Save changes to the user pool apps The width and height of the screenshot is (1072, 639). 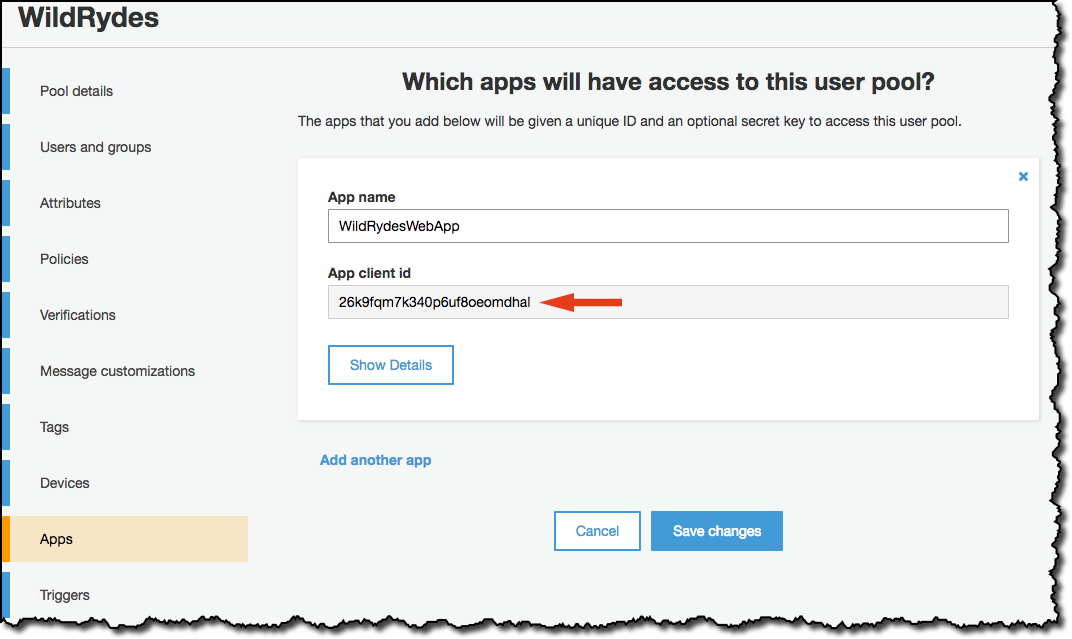pos(716,531)
